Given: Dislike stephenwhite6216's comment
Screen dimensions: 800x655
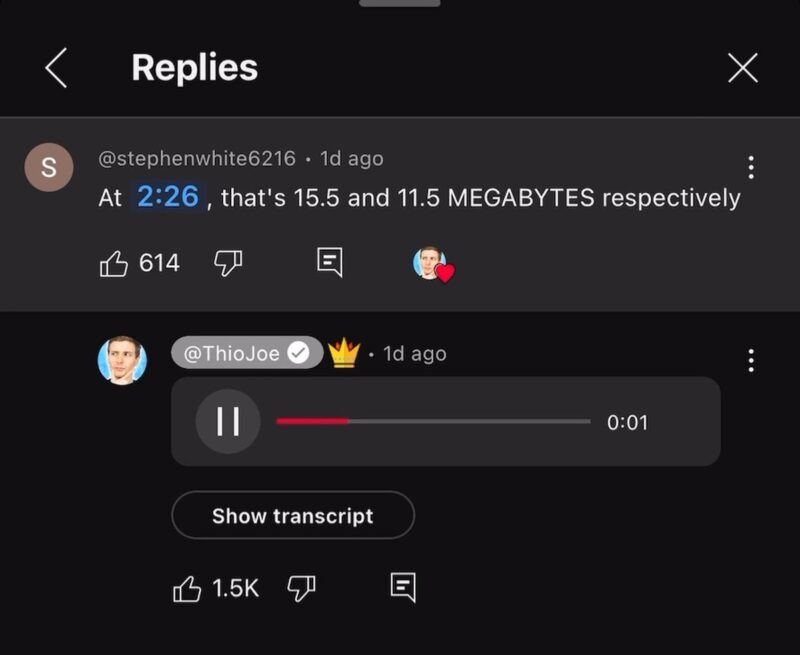Looking at the screenshot, I should (228, 263).
